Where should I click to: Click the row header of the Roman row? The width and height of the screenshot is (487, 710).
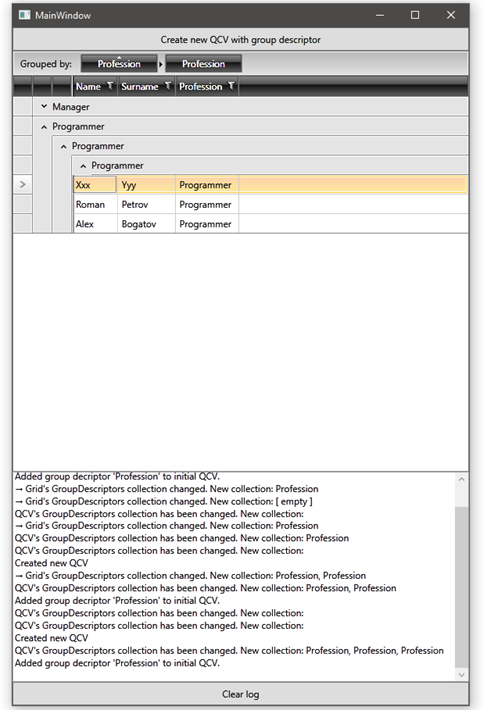click(x=23, y=204)
